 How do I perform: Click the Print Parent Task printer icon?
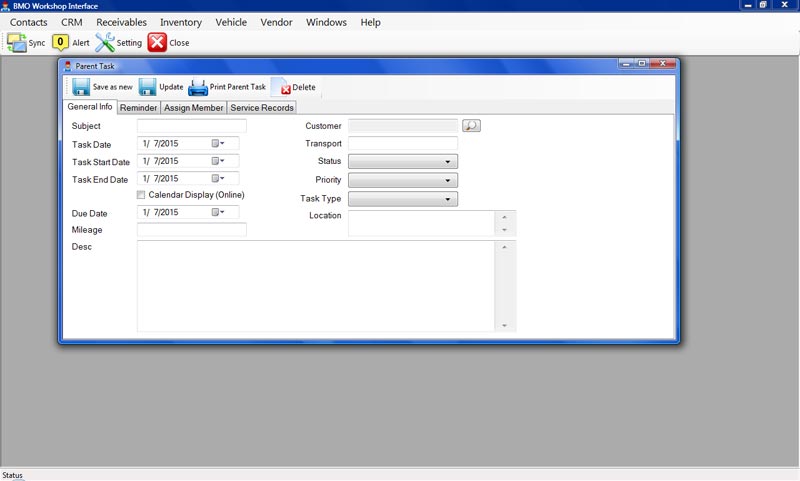click(x=198, y=88)
